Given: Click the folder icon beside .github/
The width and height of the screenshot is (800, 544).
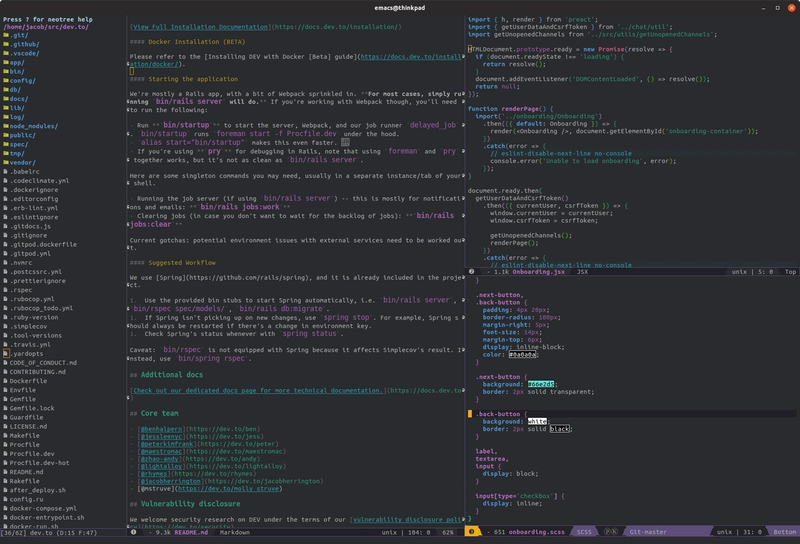Looking at the screenshot, I should point(6,44).
